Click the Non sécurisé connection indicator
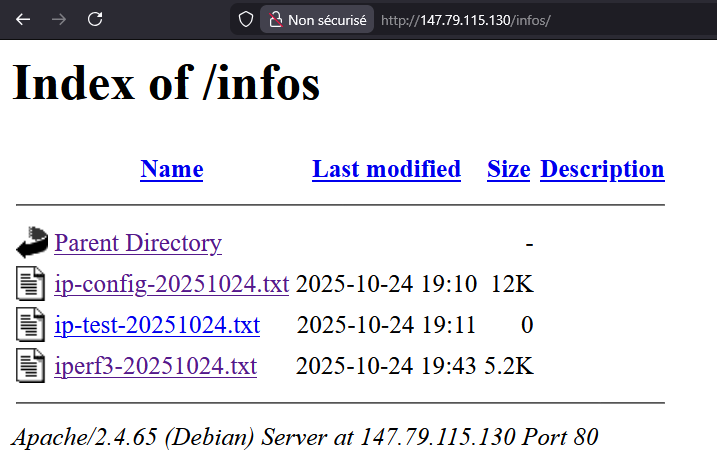717x465 pixels. click(x=317, y=20)
